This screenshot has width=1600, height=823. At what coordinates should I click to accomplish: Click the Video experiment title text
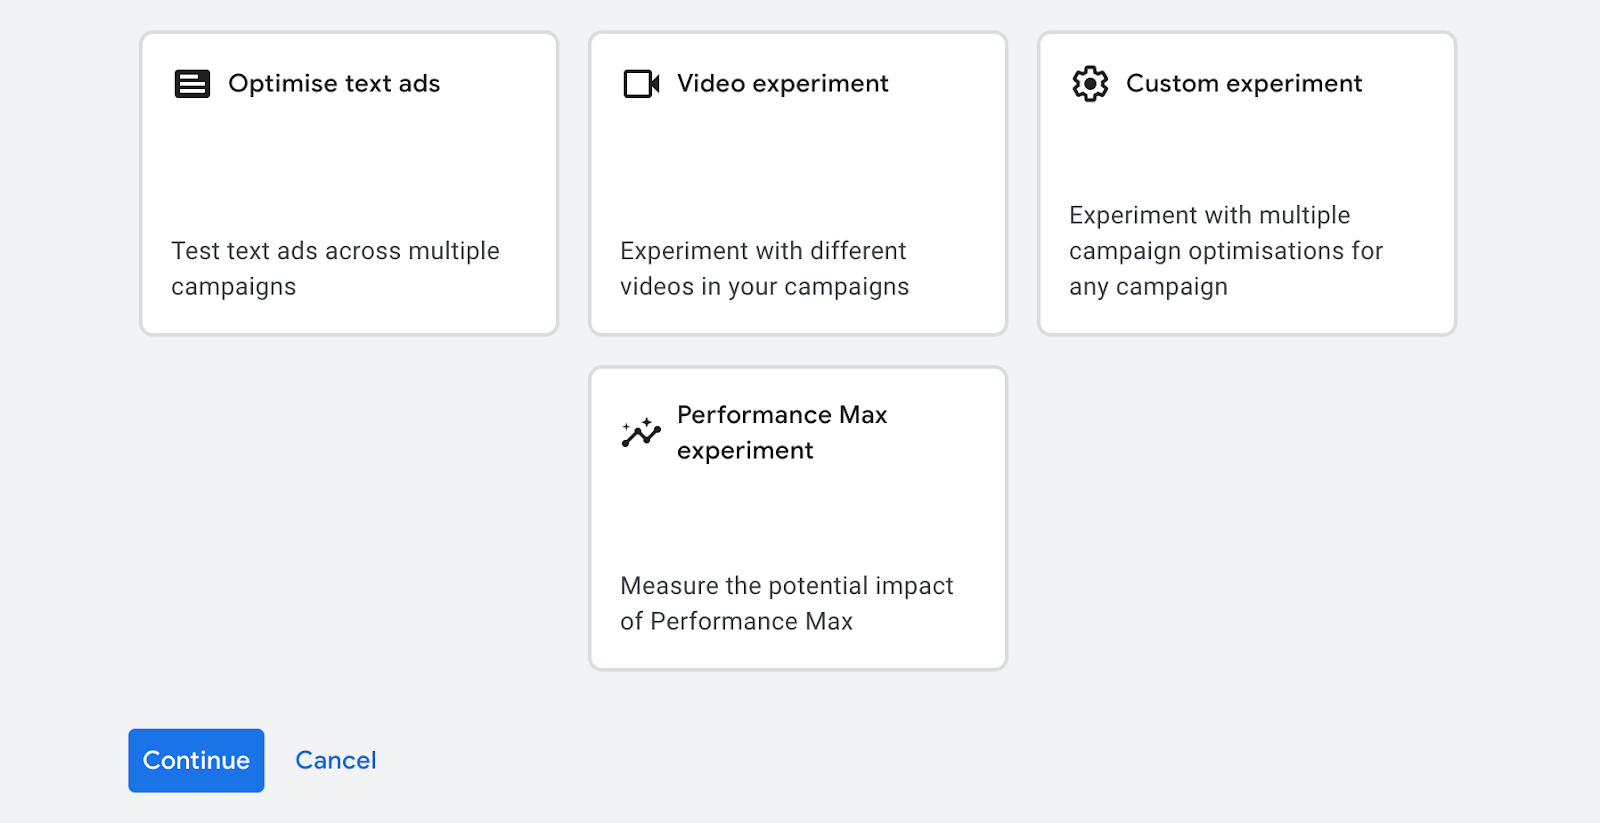point(782,84)
